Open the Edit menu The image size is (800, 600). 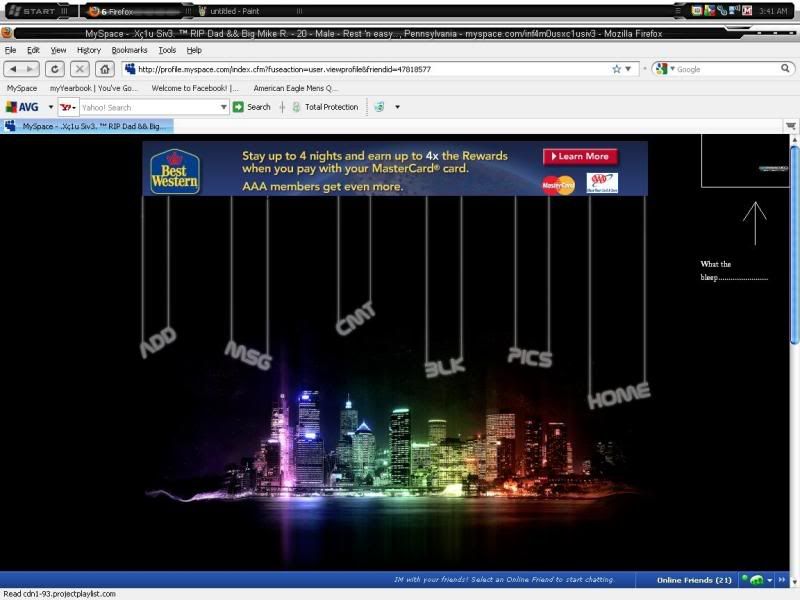[x=33, y=50]
